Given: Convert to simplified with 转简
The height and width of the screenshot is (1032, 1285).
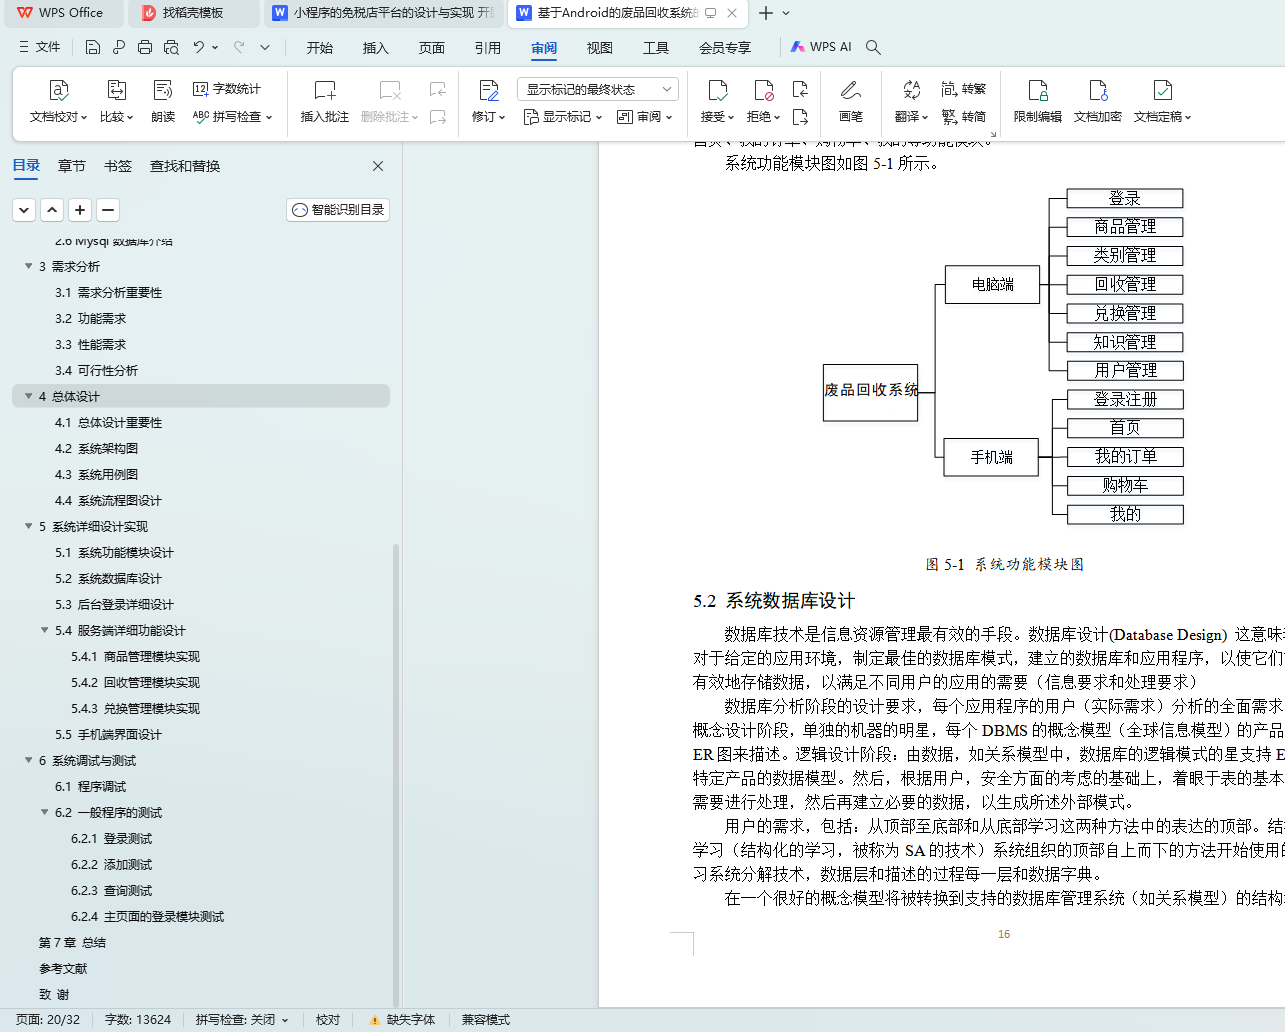Looking at the screenshot, I should [x=964, y=116].
